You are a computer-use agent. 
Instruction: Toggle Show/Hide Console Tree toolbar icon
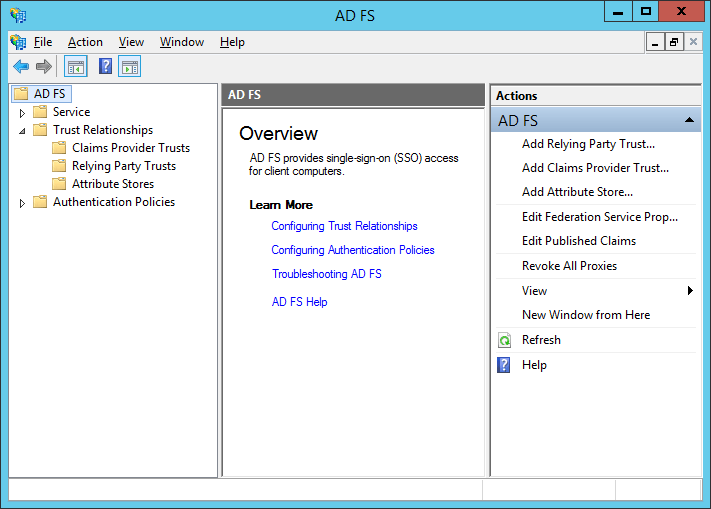point(75,67)
